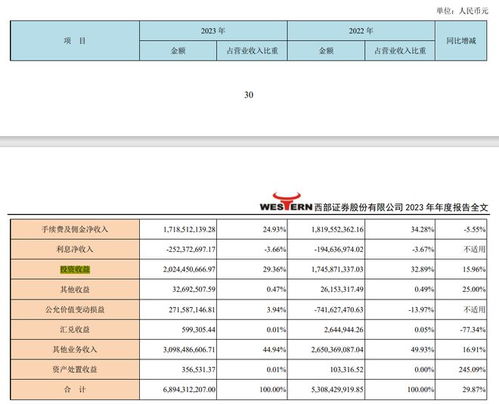Click page number 30
The image size is (499, 404).
249,95
